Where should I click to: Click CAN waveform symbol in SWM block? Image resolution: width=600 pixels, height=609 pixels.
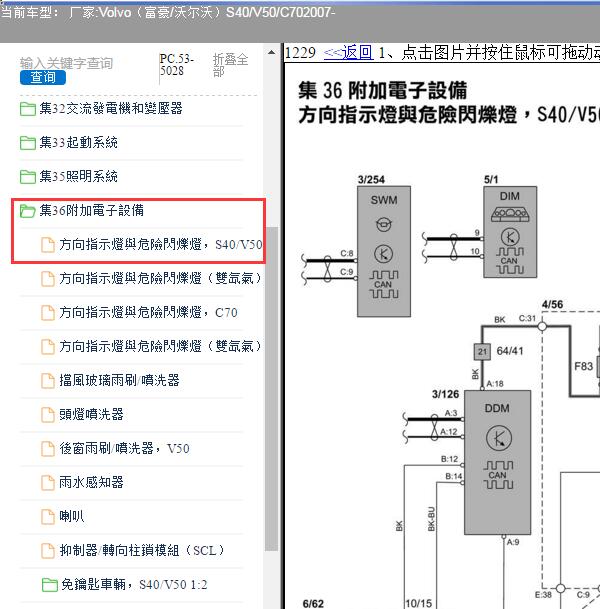[384, 285]
